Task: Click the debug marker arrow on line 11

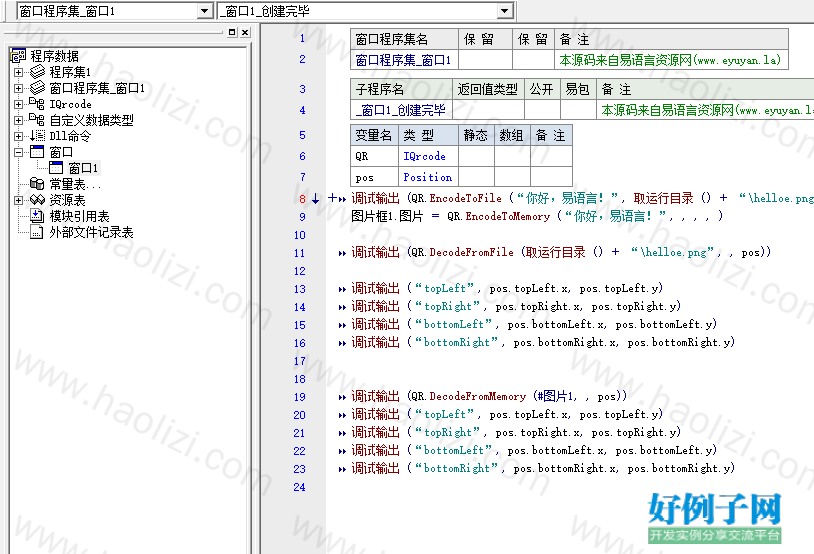Action: pos(342,253)
